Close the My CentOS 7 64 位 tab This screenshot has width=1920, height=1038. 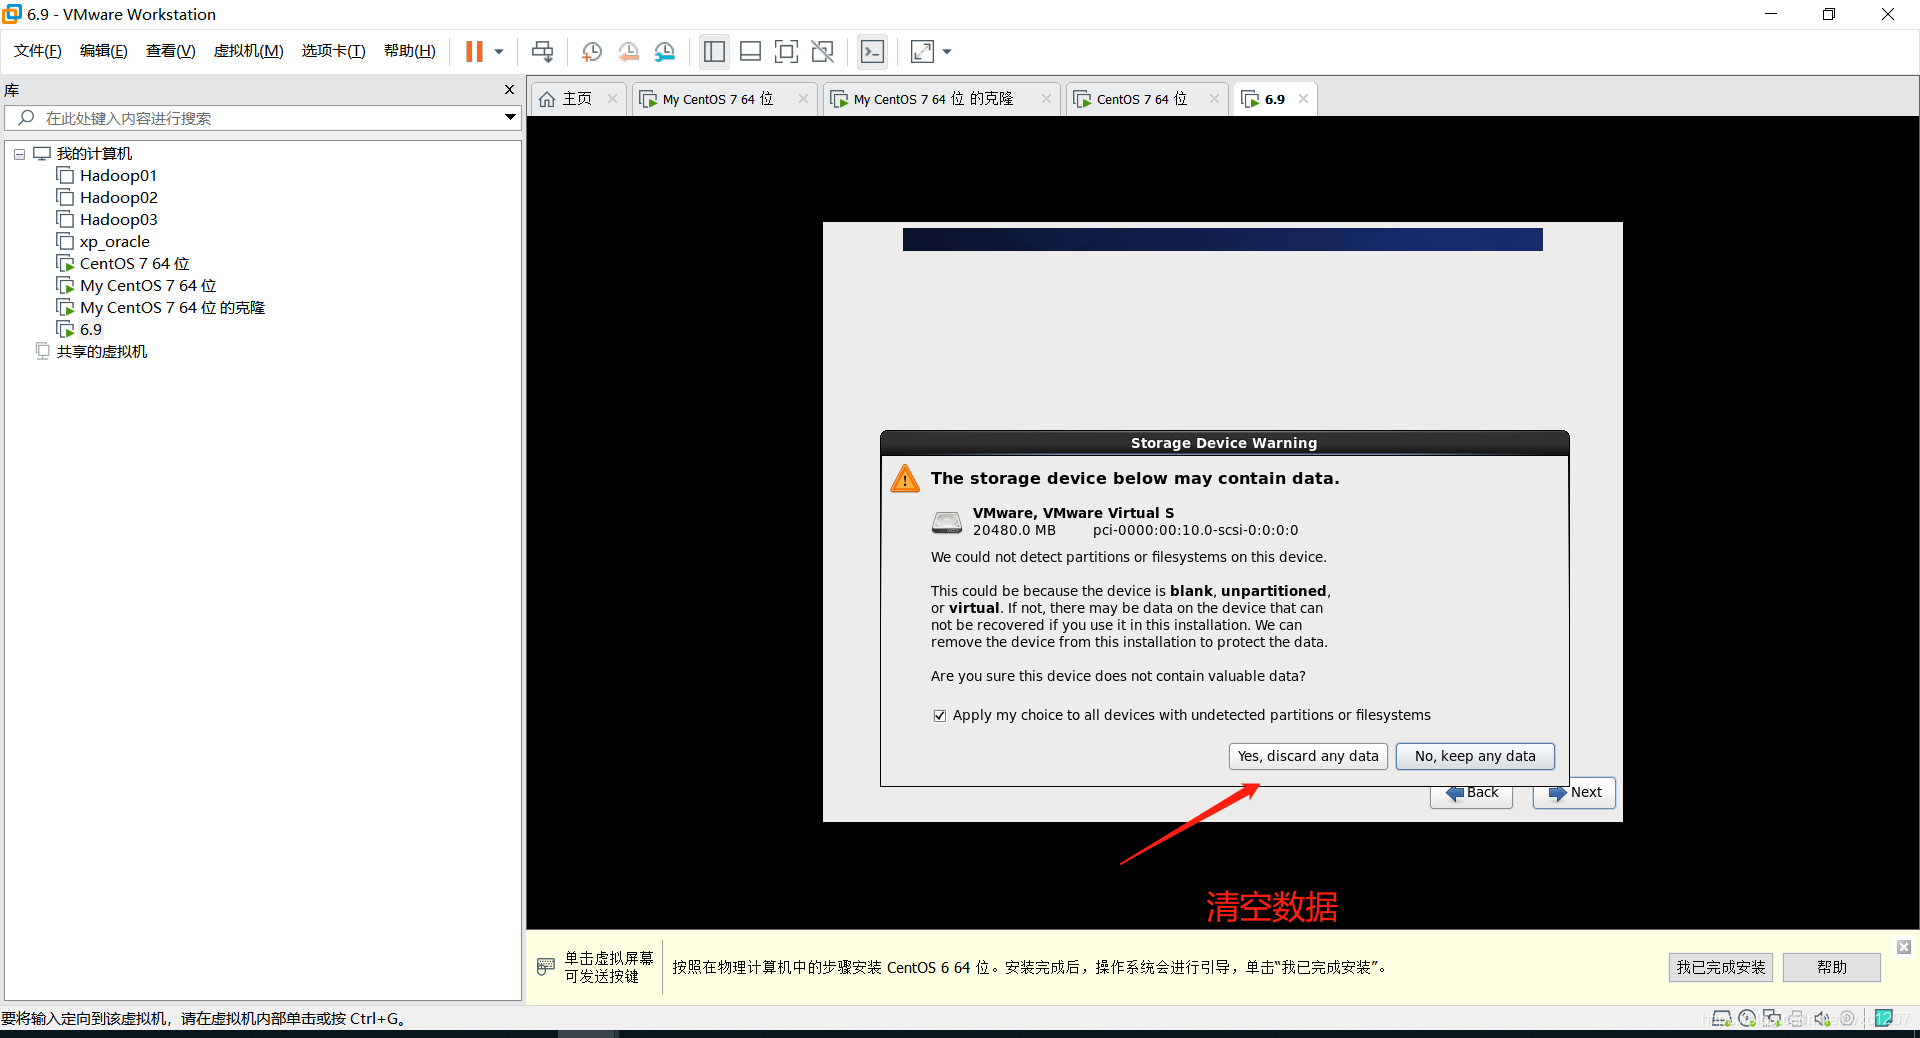pos(803,99)
